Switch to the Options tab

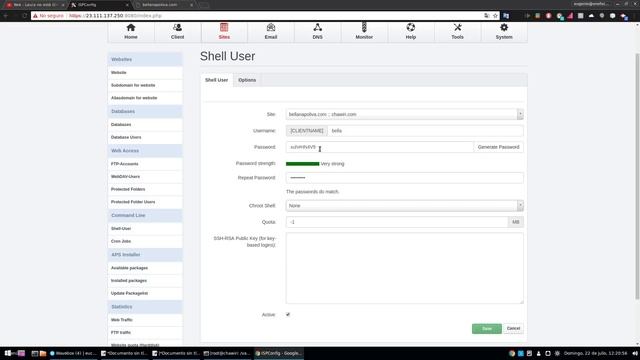(x=247, y=80)
